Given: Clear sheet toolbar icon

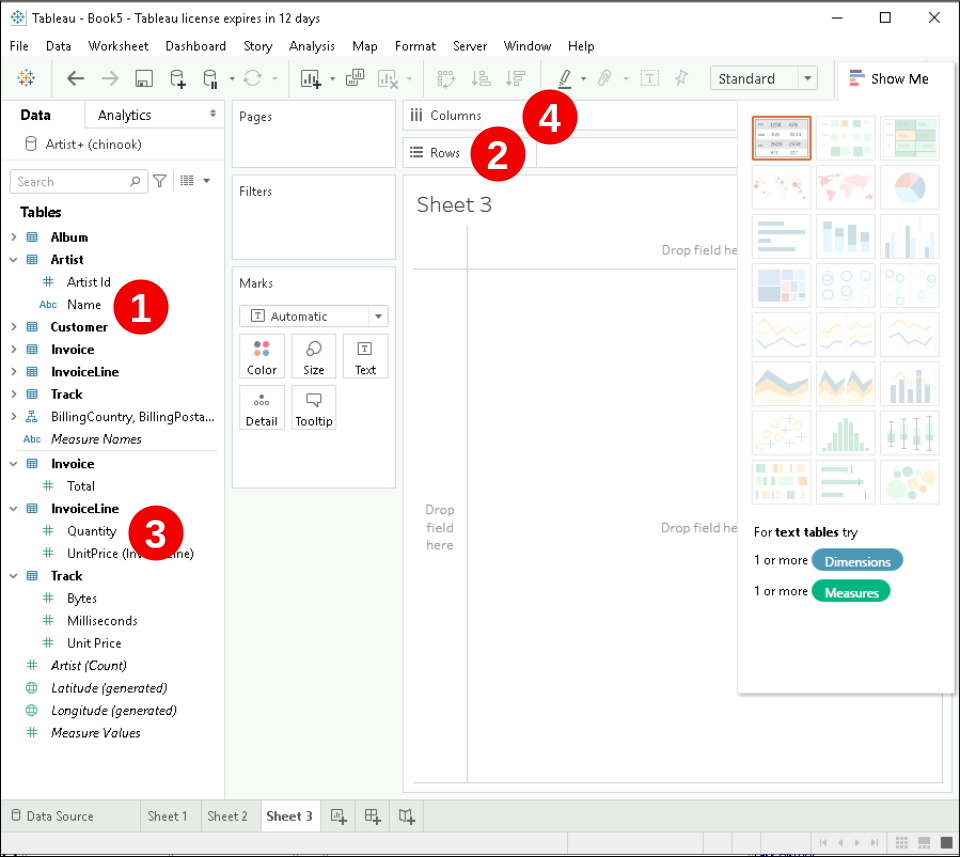Looking at the screenshot, I should (388, 78).
